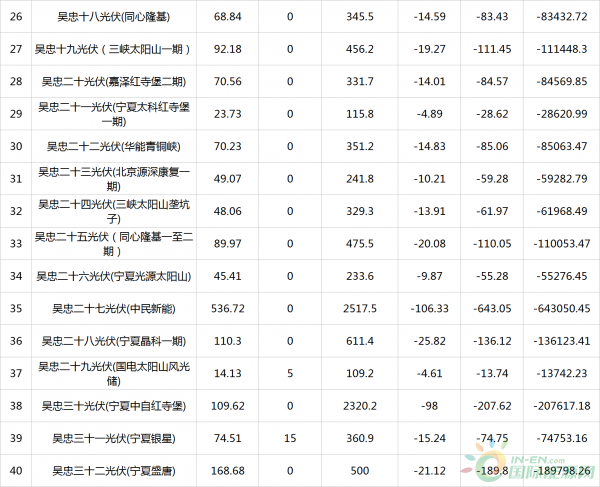Click the value -98
Screen dimensions: 600x487
[429, 406]
